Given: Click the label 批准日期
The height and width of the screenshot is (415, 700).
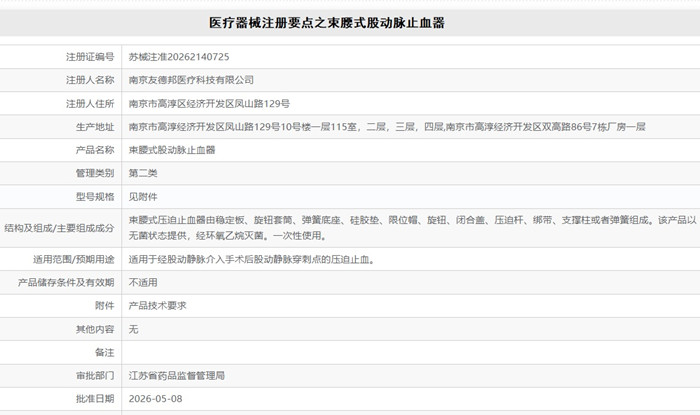Looking at the screenshot, I should (x=95, y=399).
